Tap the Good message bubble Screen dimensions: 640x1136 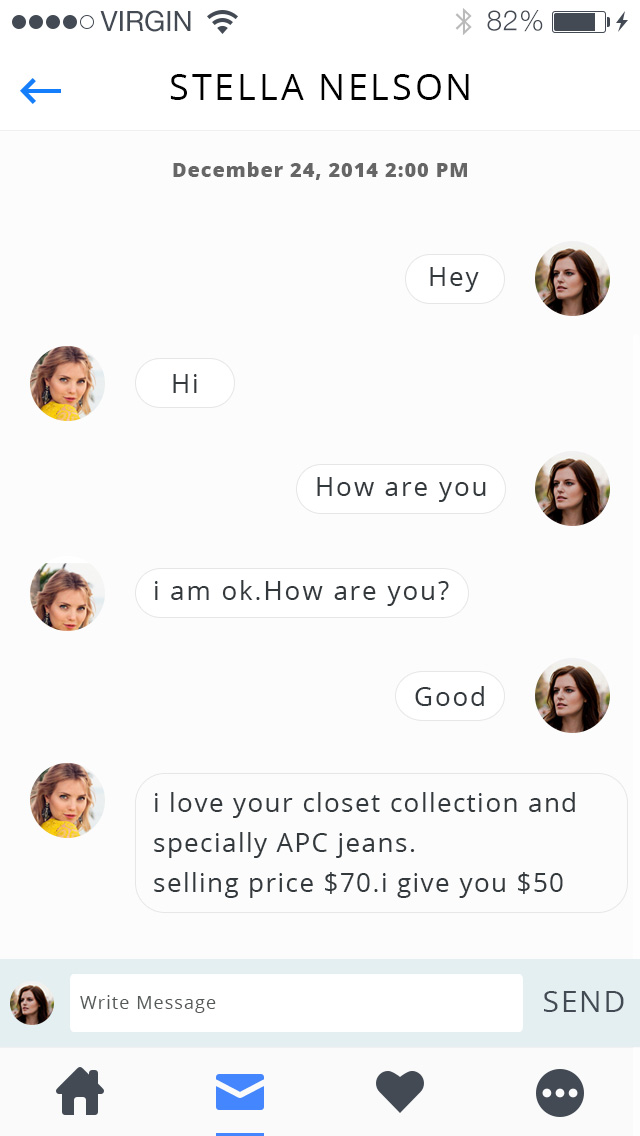[450, 696]
